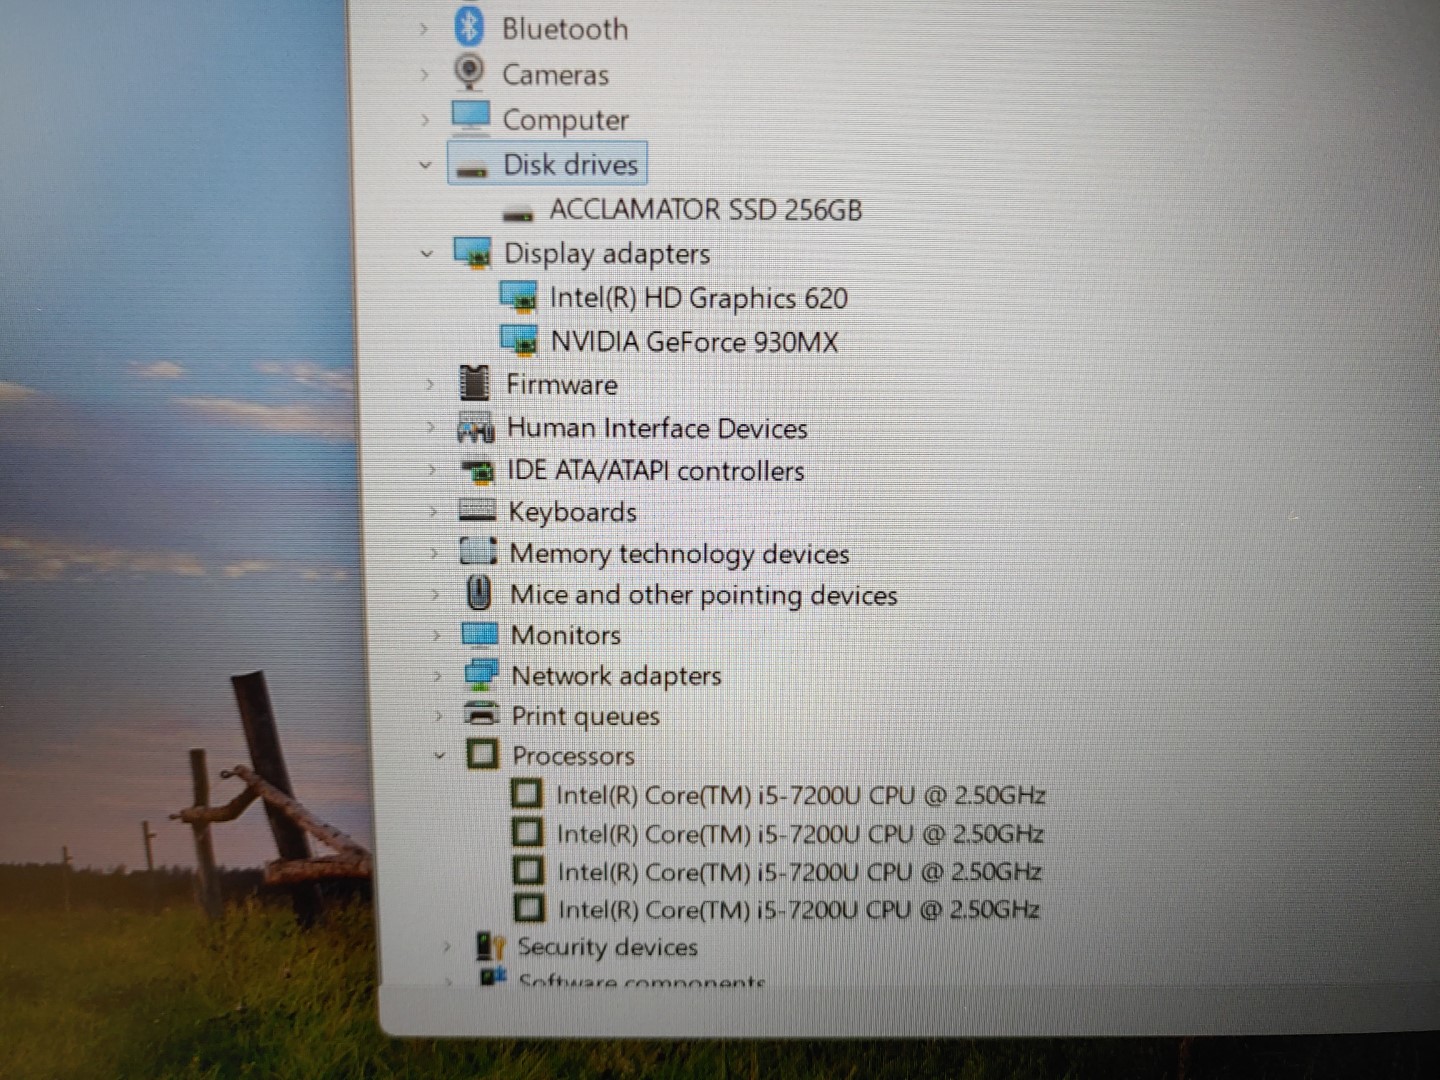Select IDE ATA/ATAPI controllers label
Screen dimensions: 1440x1080
click(656, 470)
